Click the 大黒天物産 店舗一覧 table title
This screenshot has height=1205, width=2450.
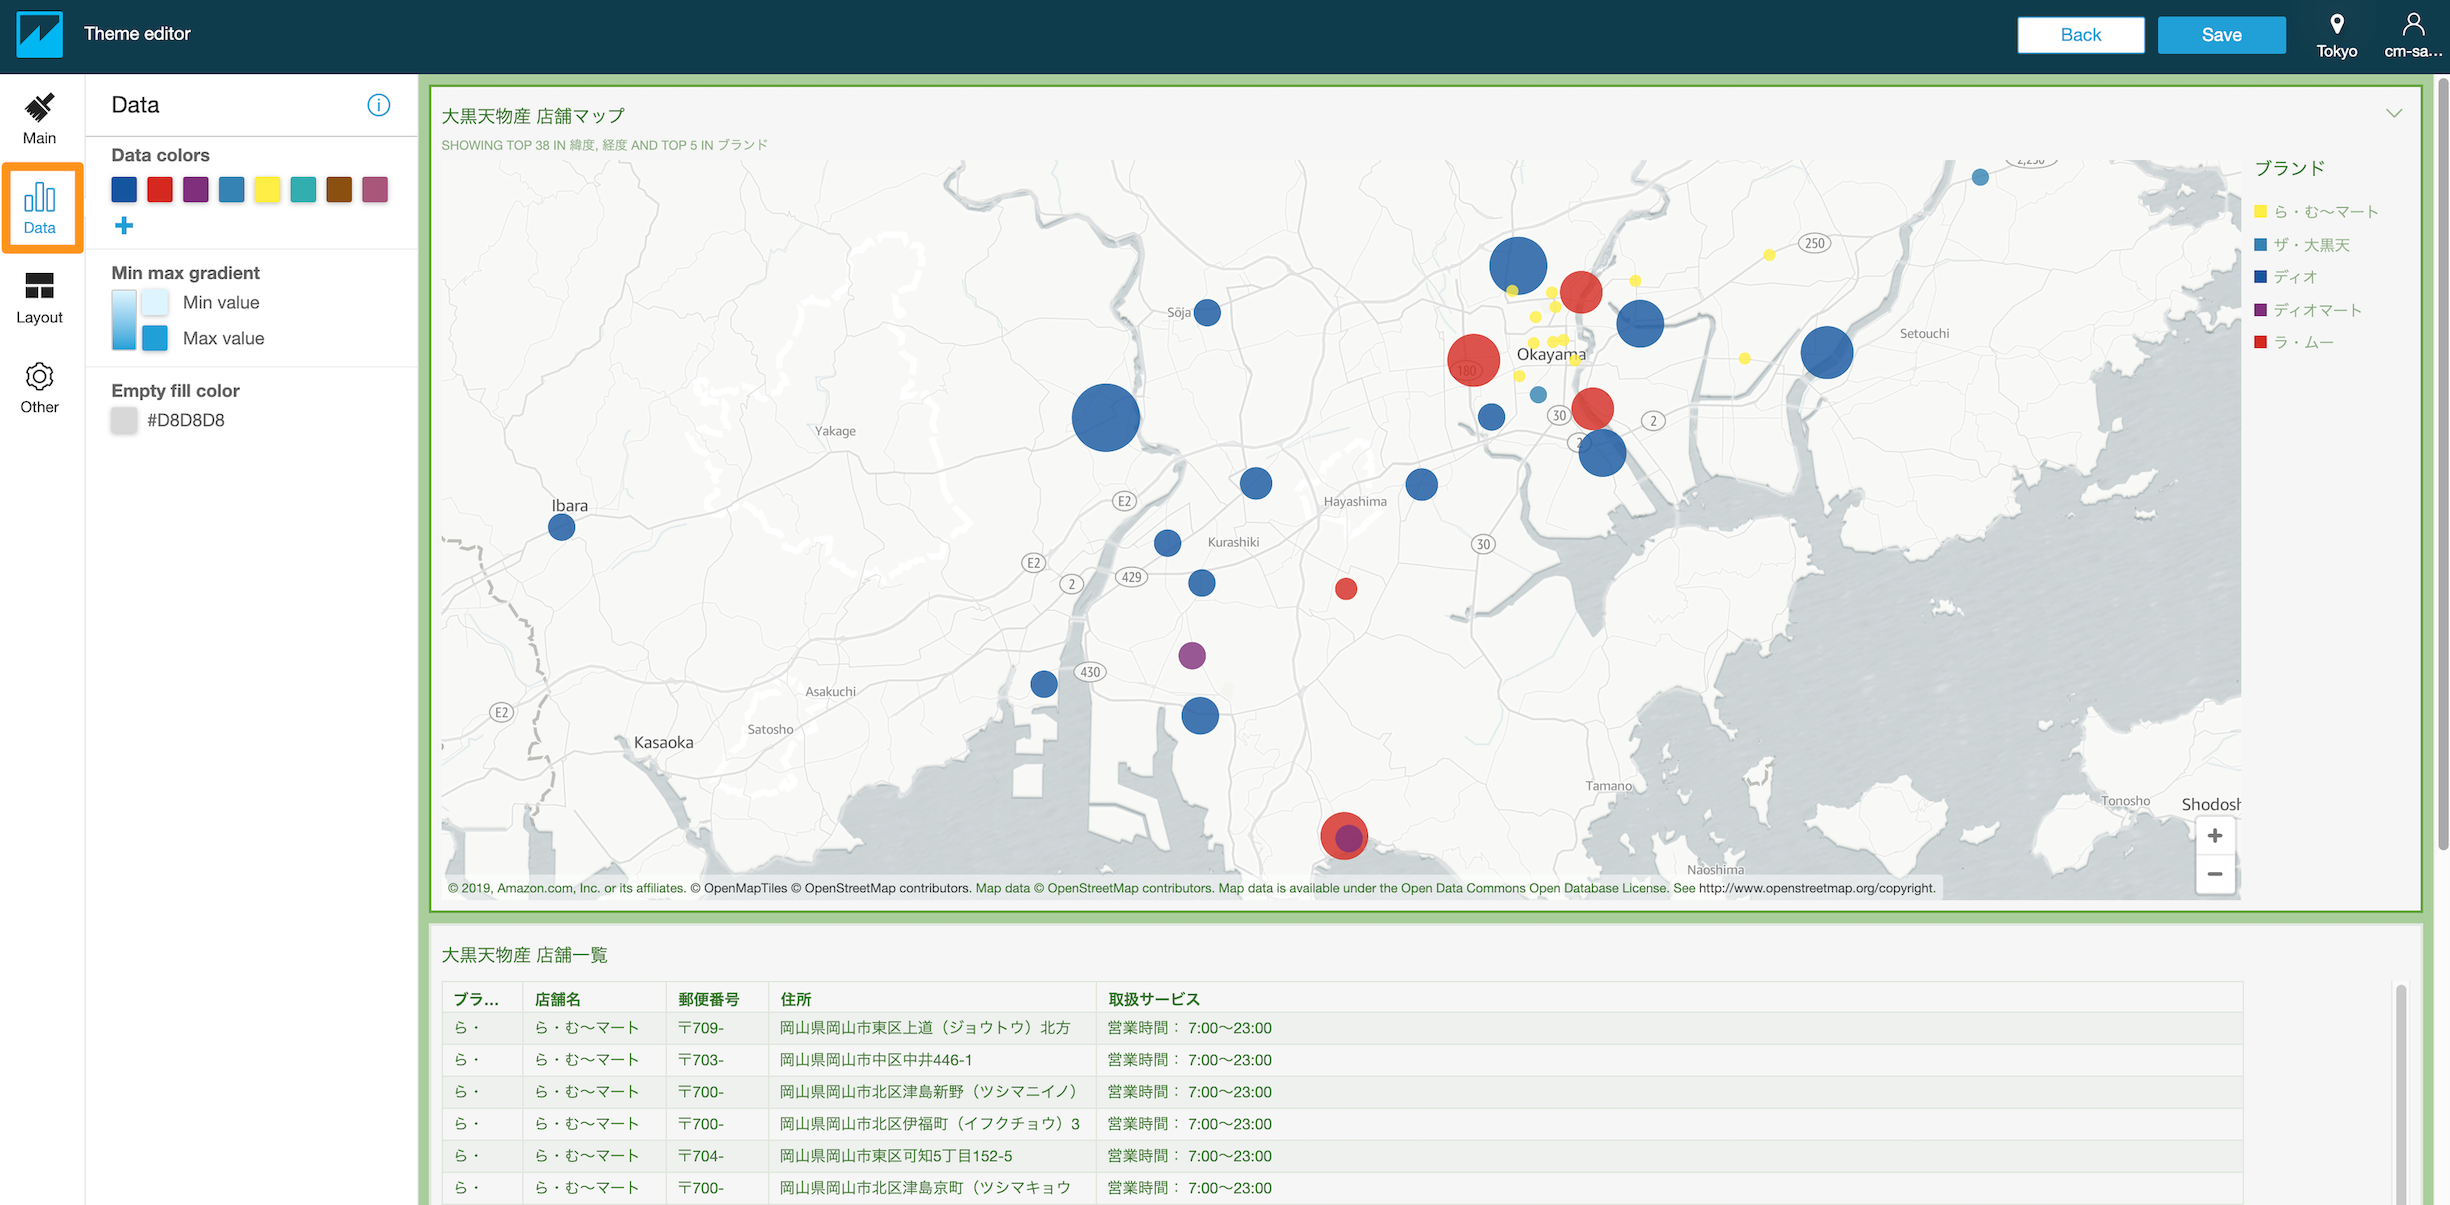[x=525, y=955]
